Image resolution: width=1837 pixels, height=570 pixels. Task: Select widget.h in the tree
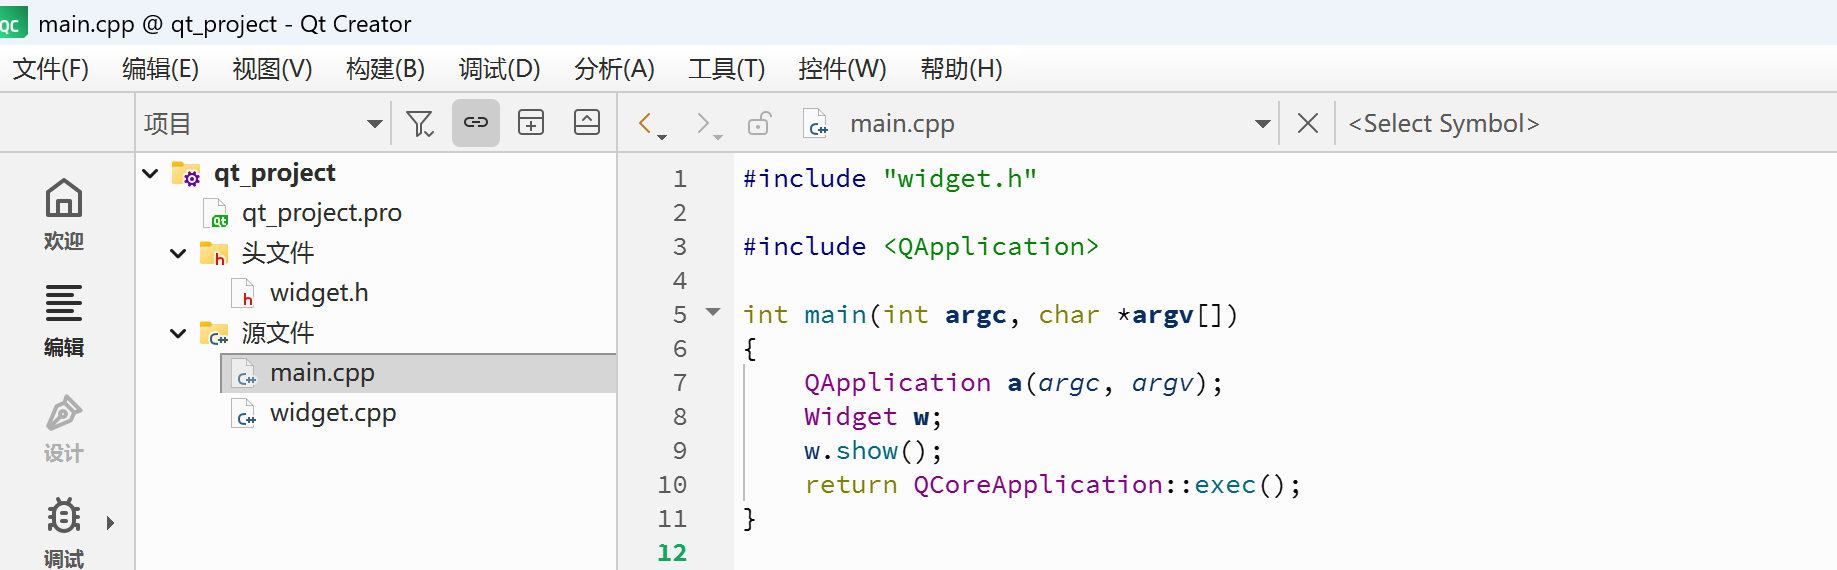tap(319, 293)
